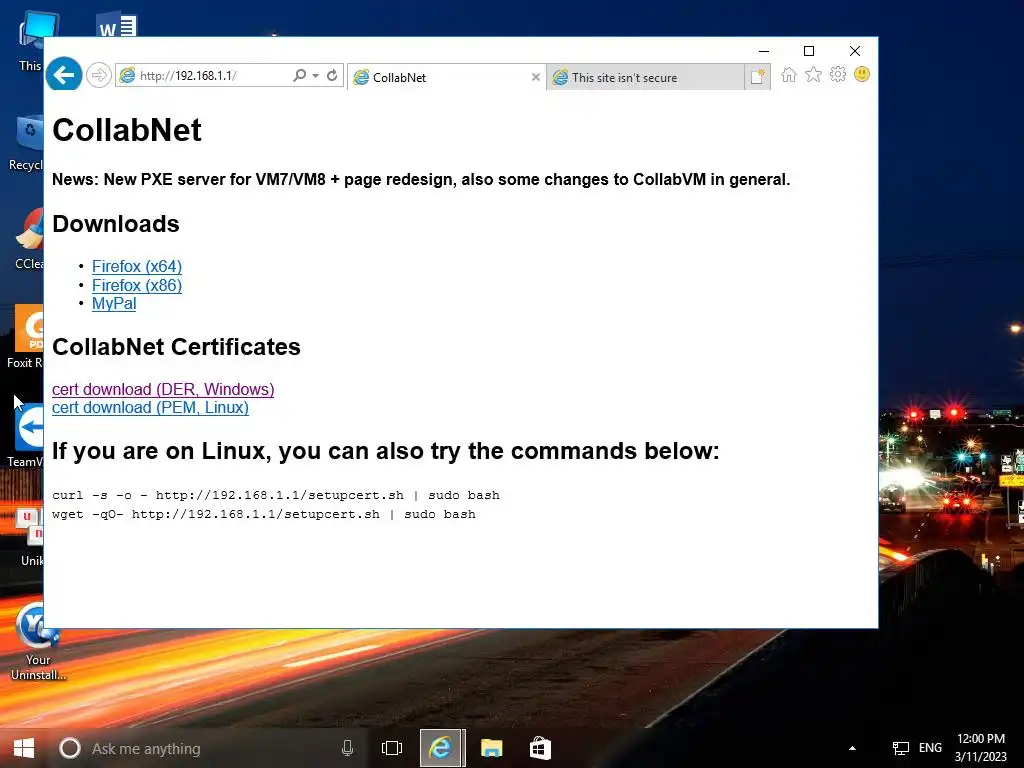The image size is (1024, 768).
Task: Click the search magnifier in address bar
Action: click(x=299, y=76)
